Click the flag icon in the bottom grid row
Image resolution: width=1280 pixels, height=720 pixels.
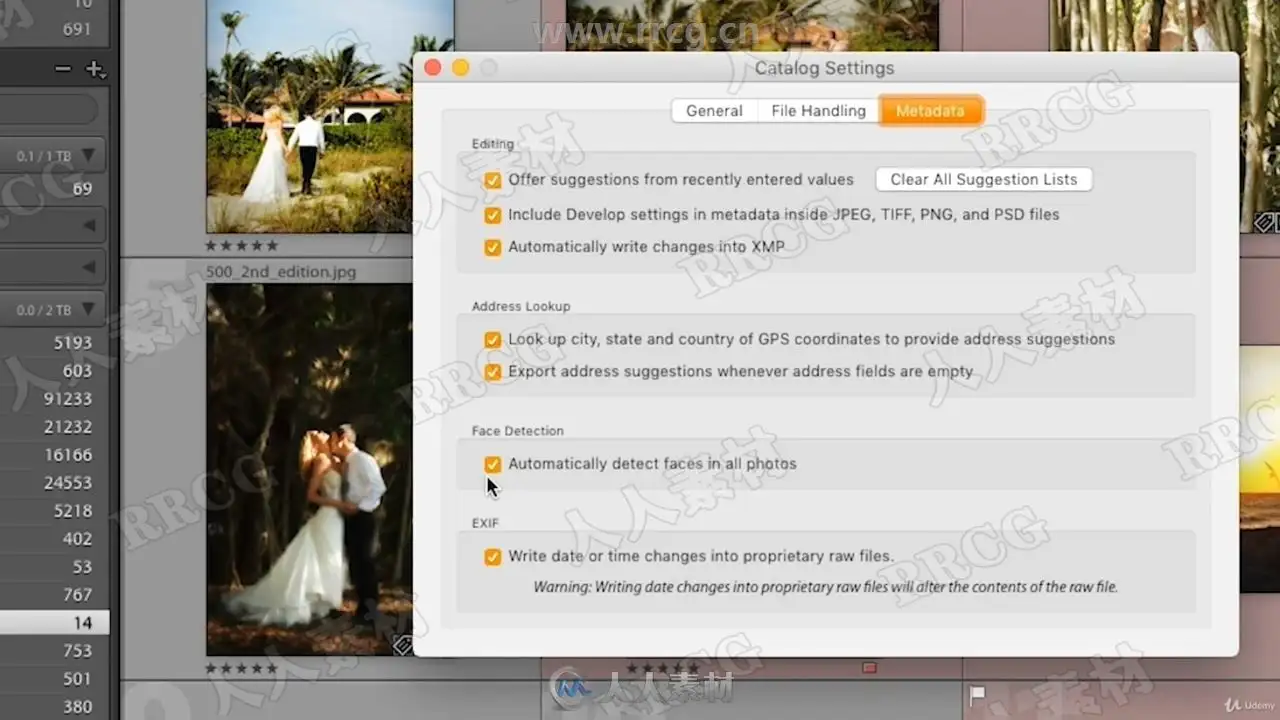(x=977, y=693)
